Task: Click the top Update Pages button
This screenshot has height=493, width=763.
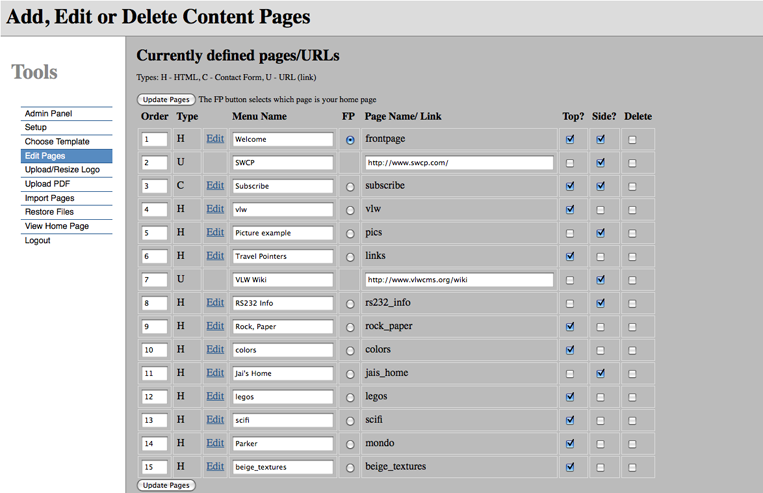Action: 166,99
